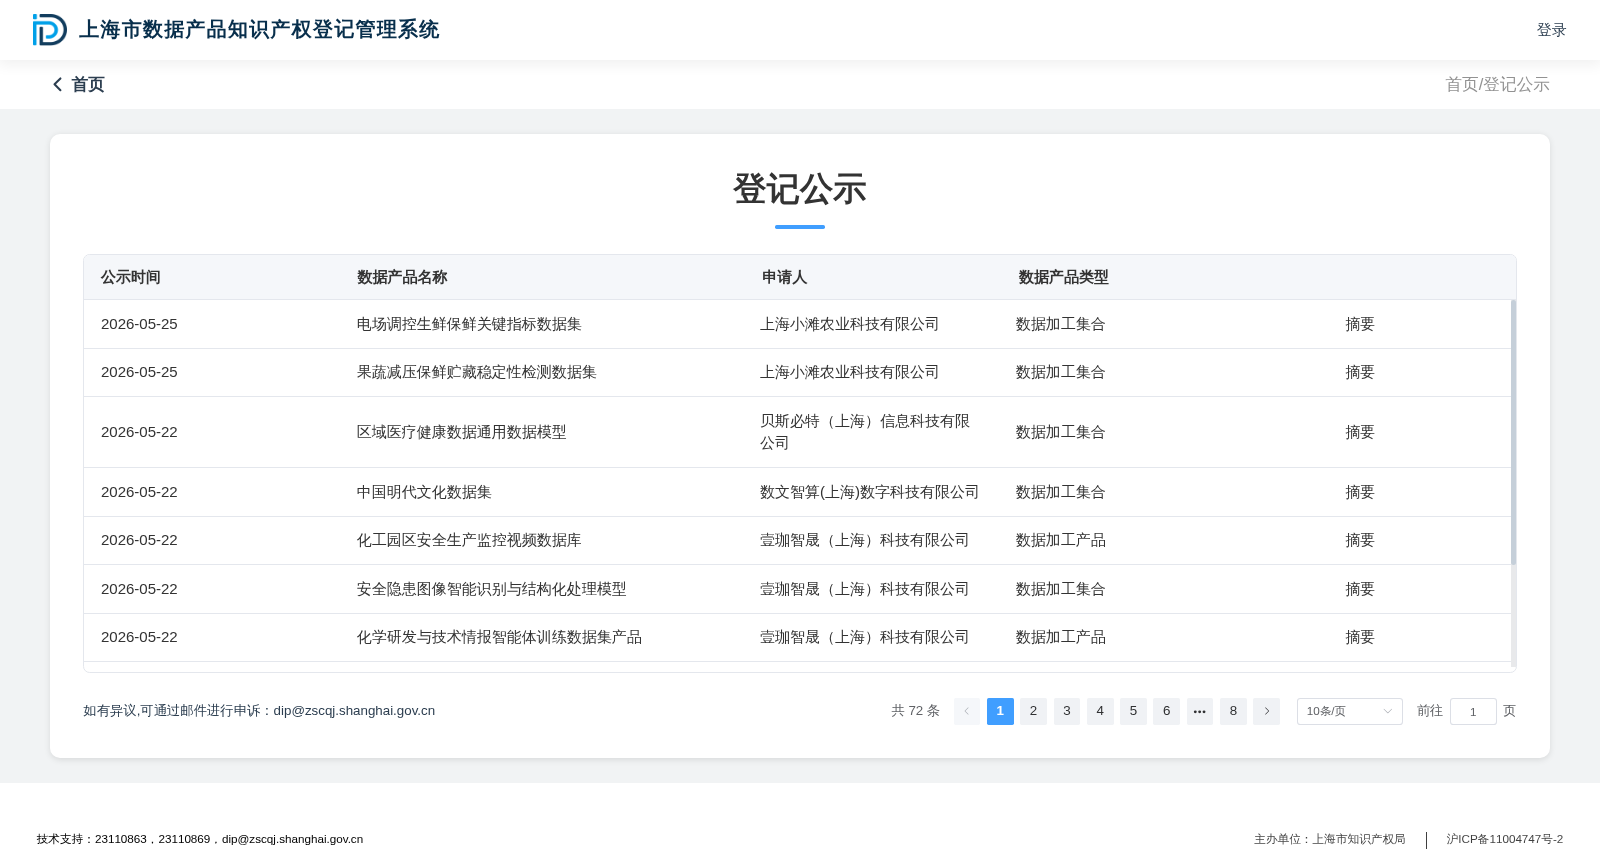Click 公示时间 column header
The height and width of the screenshot is (861, 1600).
point(131,277)
